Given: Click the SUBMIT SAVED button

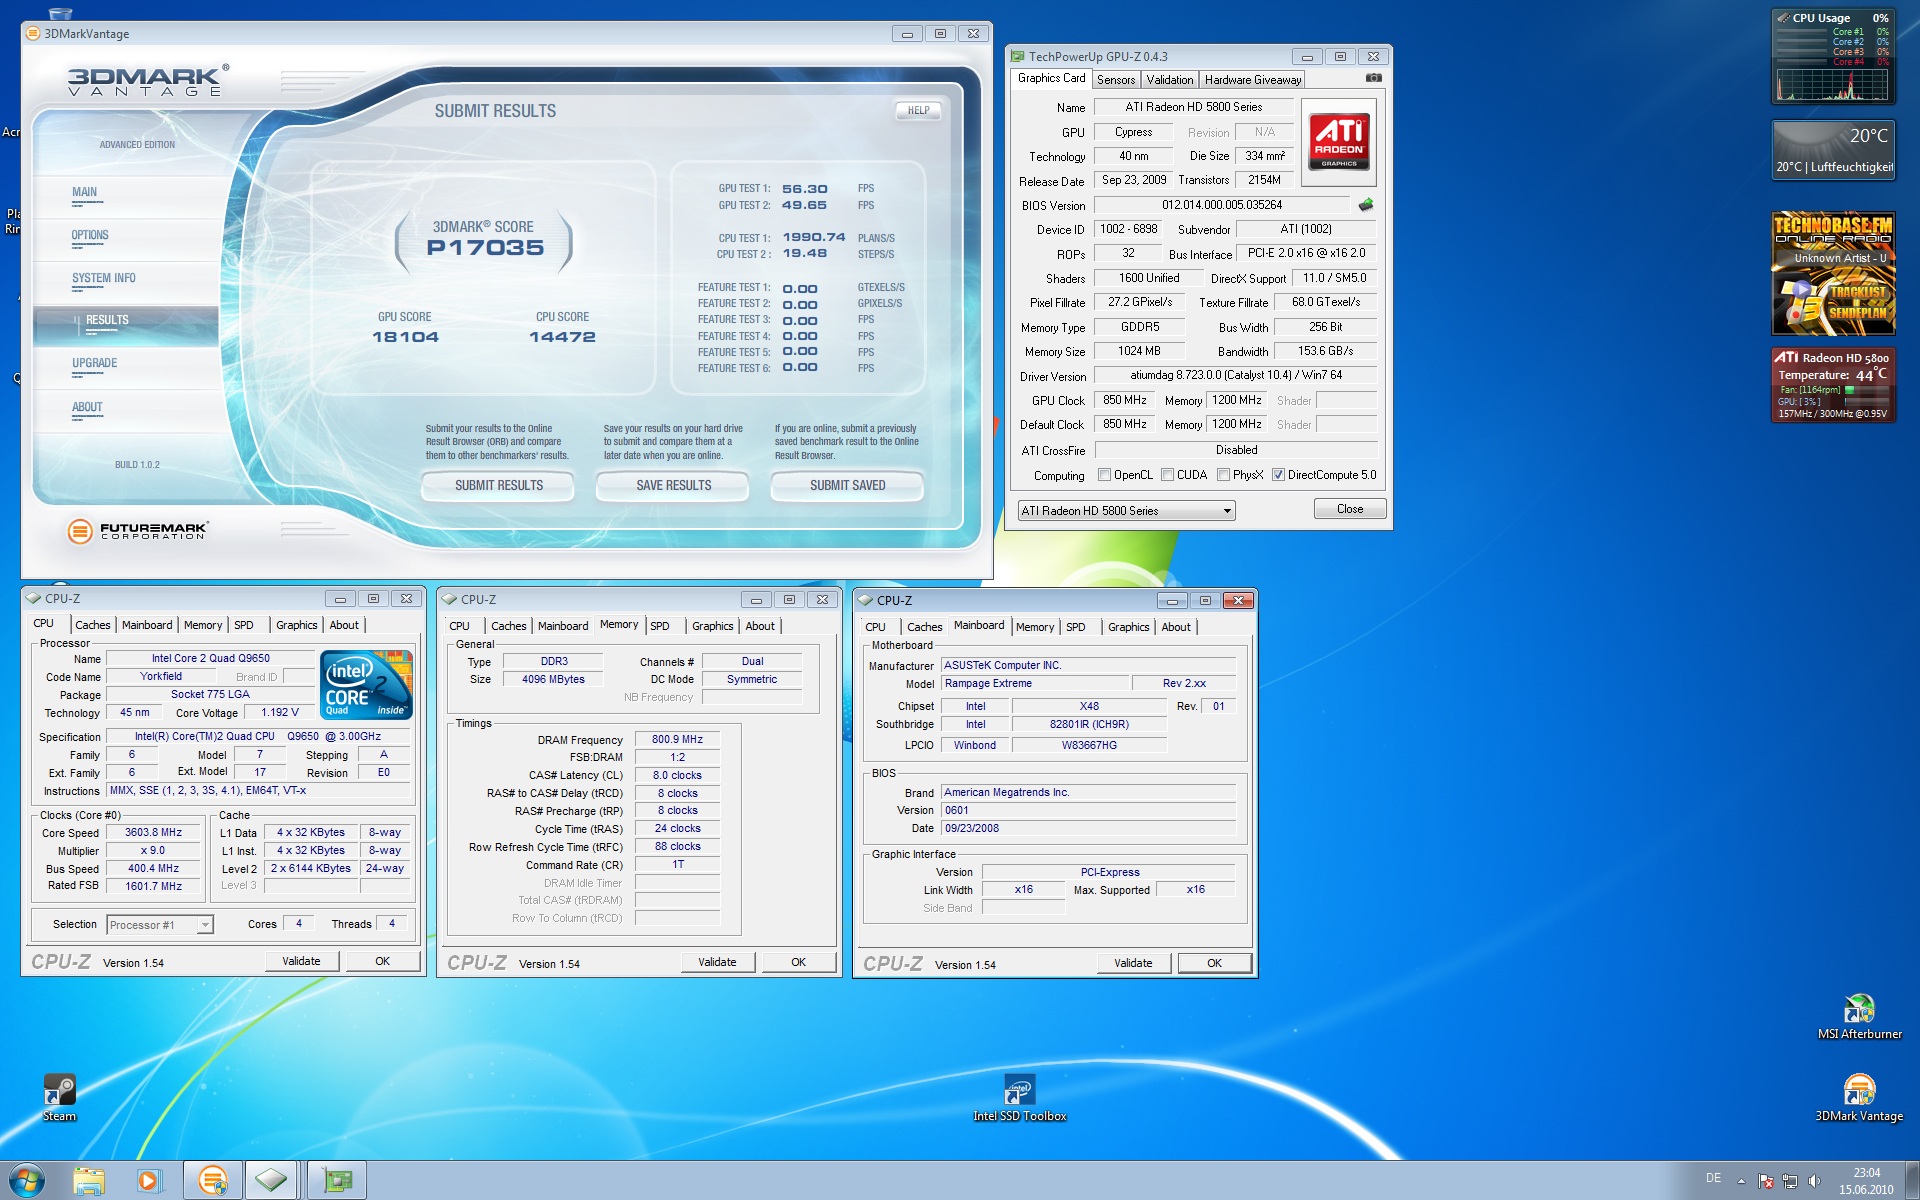Looking at the screenshot, I should [x=847, y=486].
